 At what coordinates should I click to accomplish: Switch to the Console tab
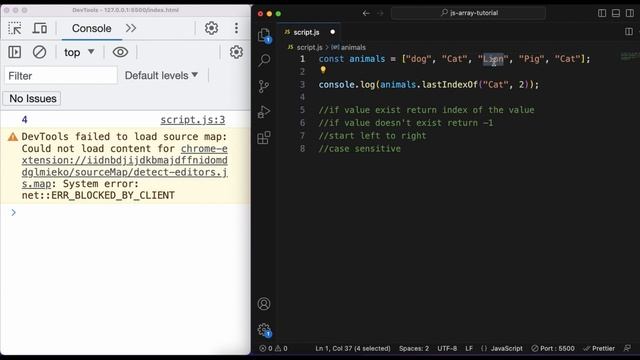point(91,28)
